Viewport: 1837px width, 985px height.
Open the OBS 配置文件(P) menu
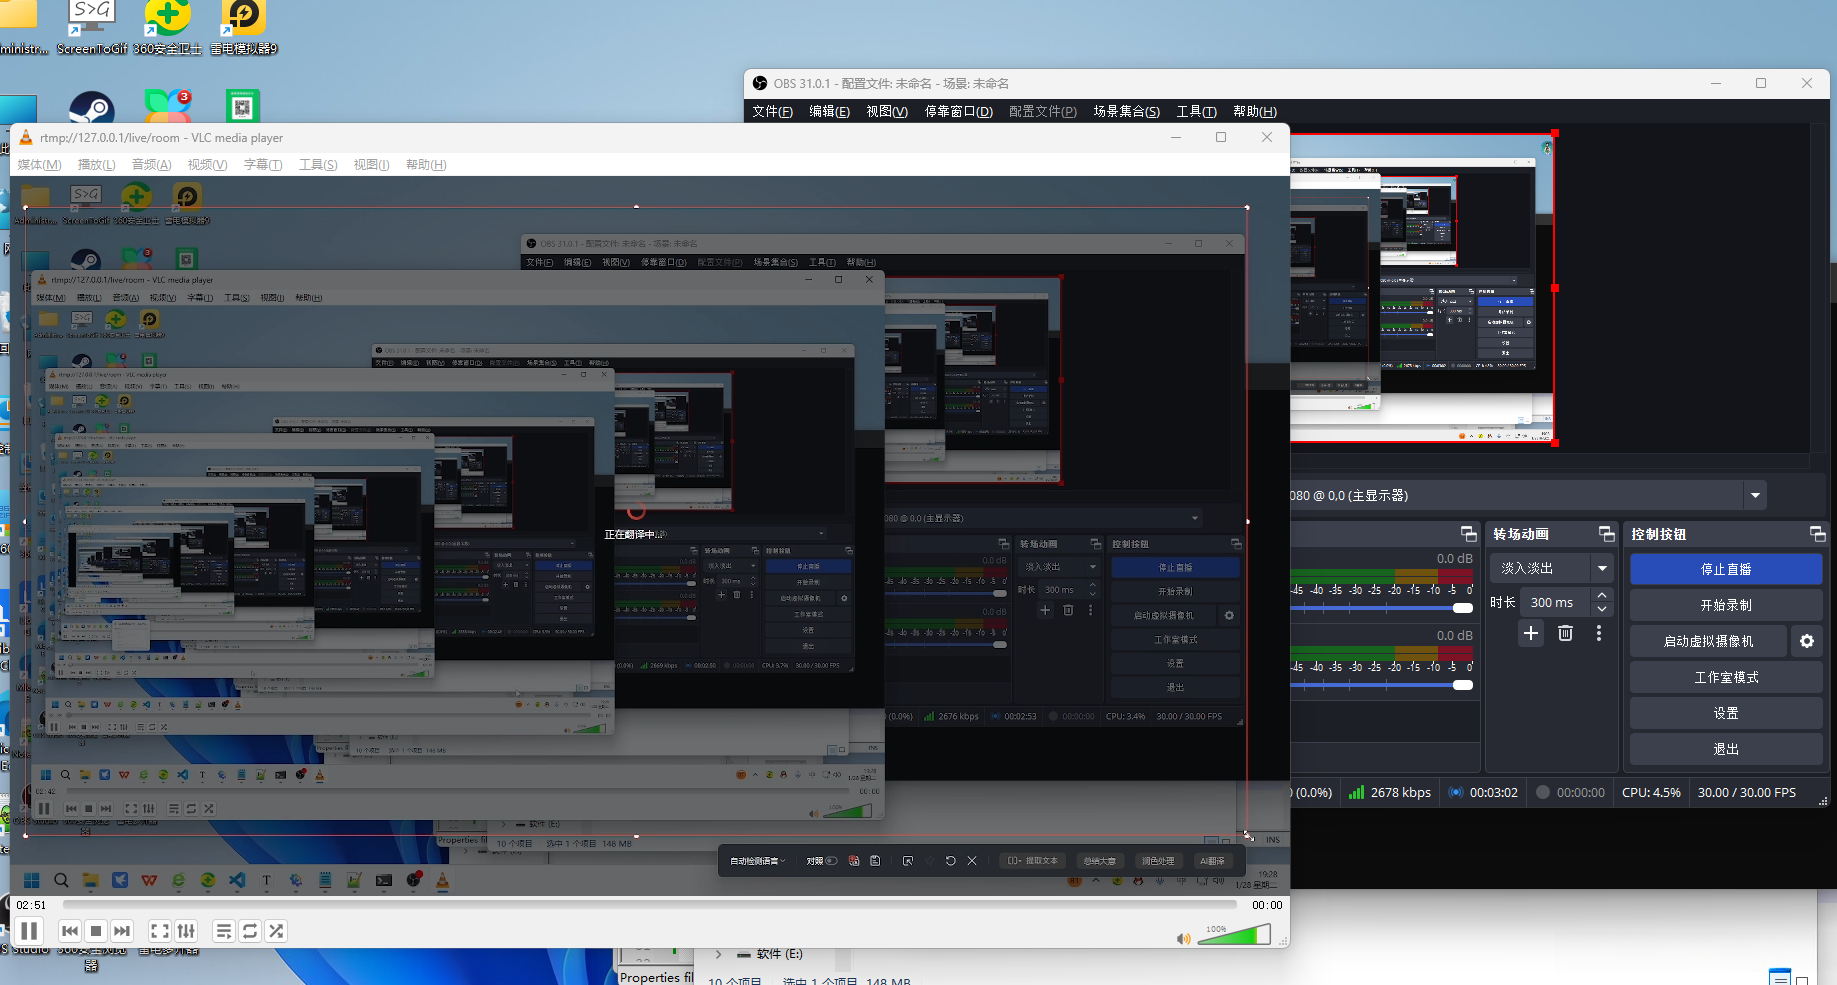click(1043, 112)
